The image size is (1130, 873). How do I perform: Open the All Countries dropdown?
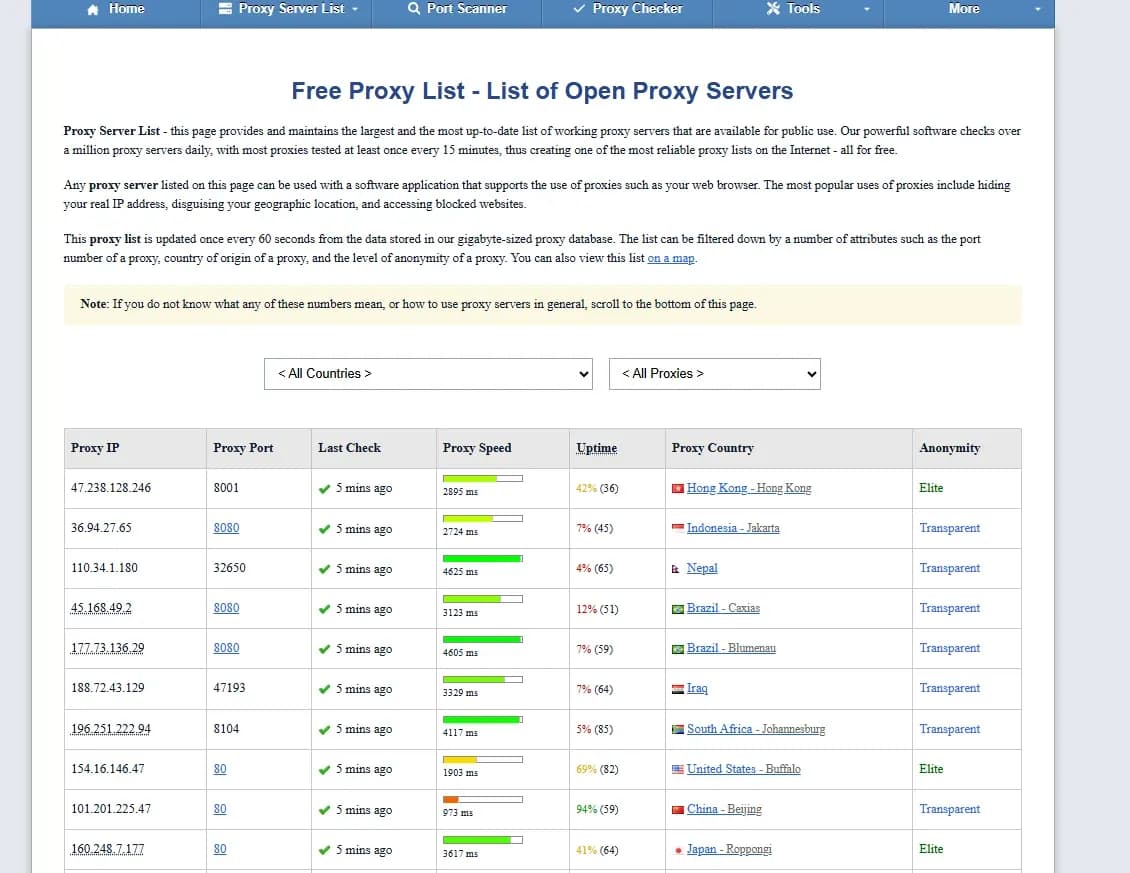428,373
